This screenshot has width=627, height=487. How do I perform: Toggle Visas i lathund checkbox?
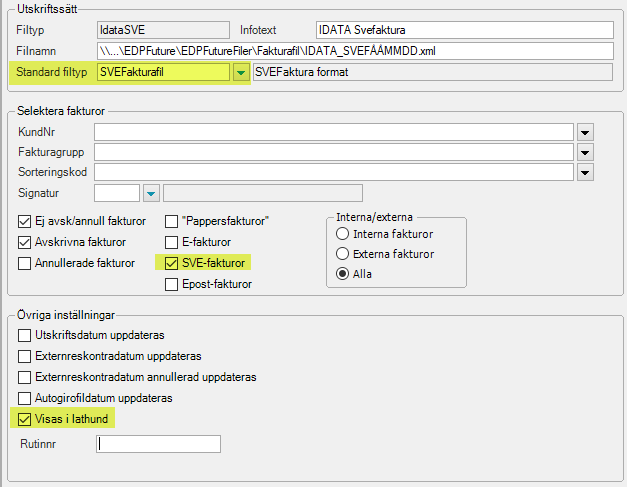(24, 419)
